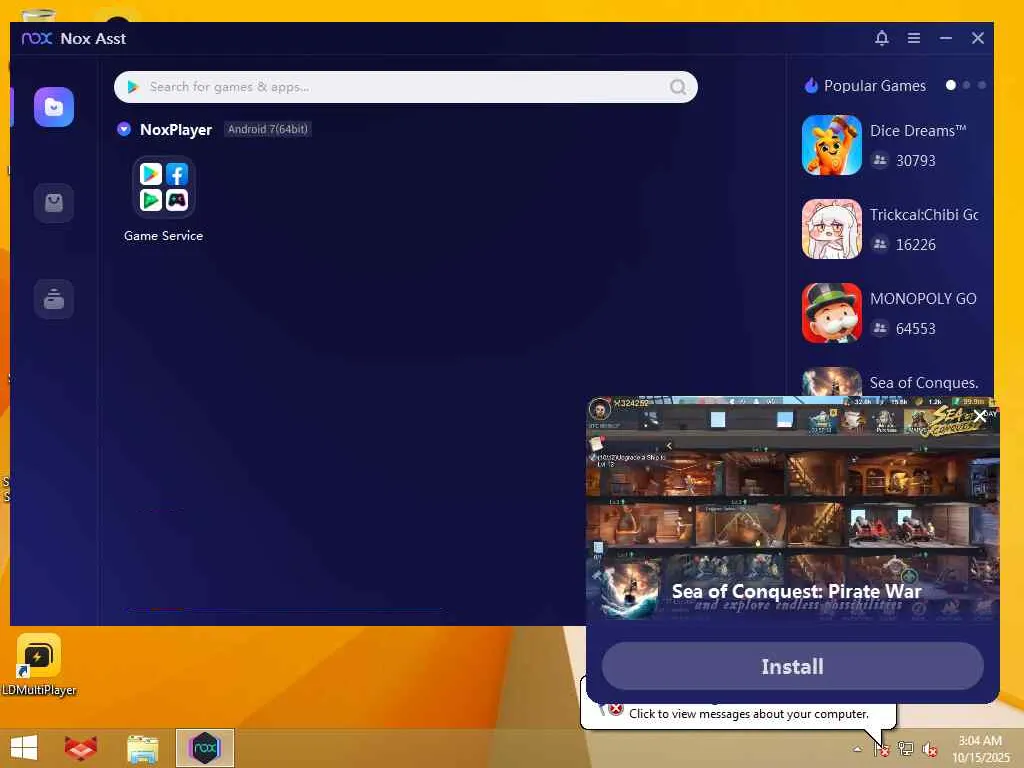Click the MONOPOLY GO title

point(923,298)
